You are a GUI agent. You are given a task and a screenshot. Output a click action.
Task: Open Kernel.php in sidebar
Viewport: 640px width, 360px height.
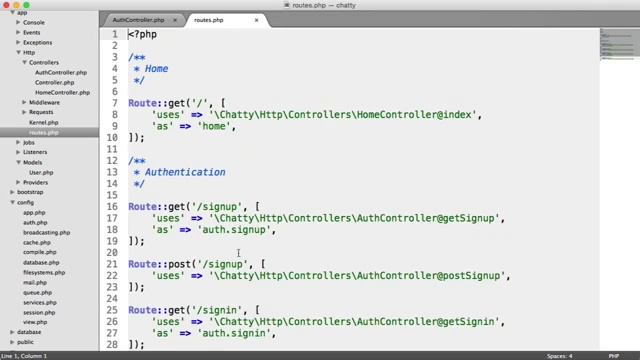pyautogui.click(x=44, y=122)
